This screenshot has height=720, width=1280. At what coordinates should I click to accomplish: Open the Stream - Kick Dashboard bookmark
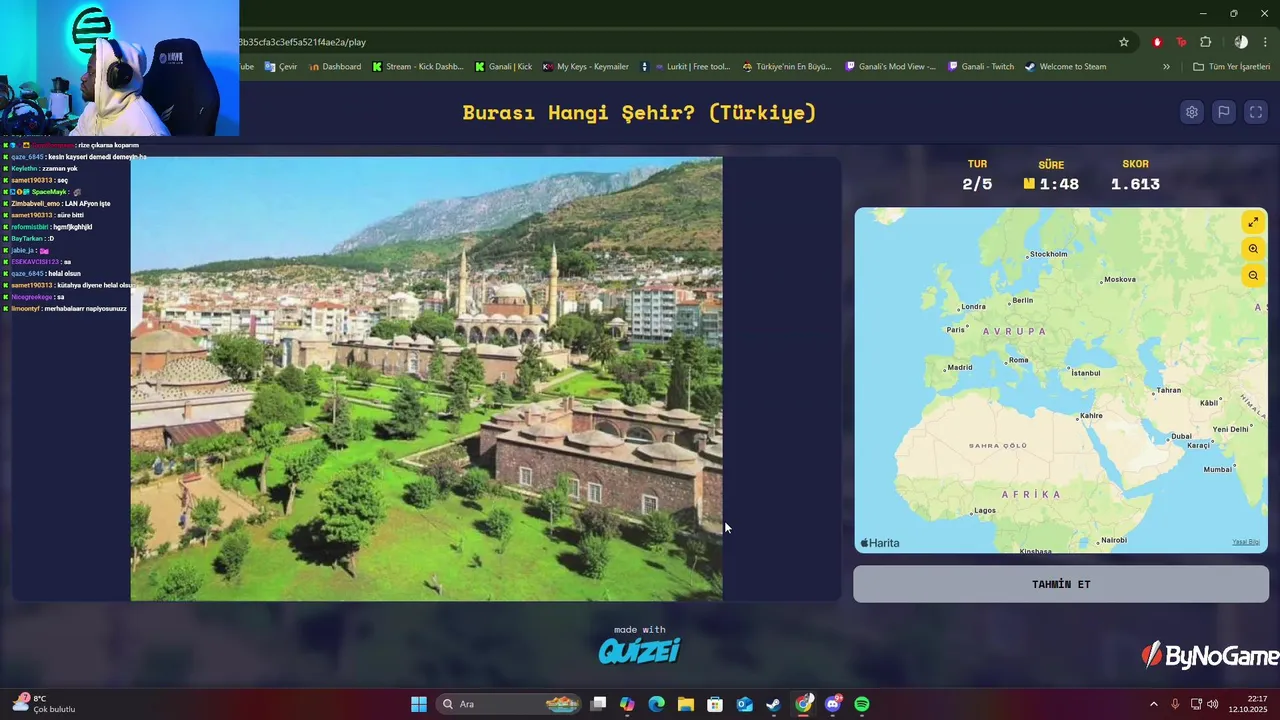tap(418, 67)
